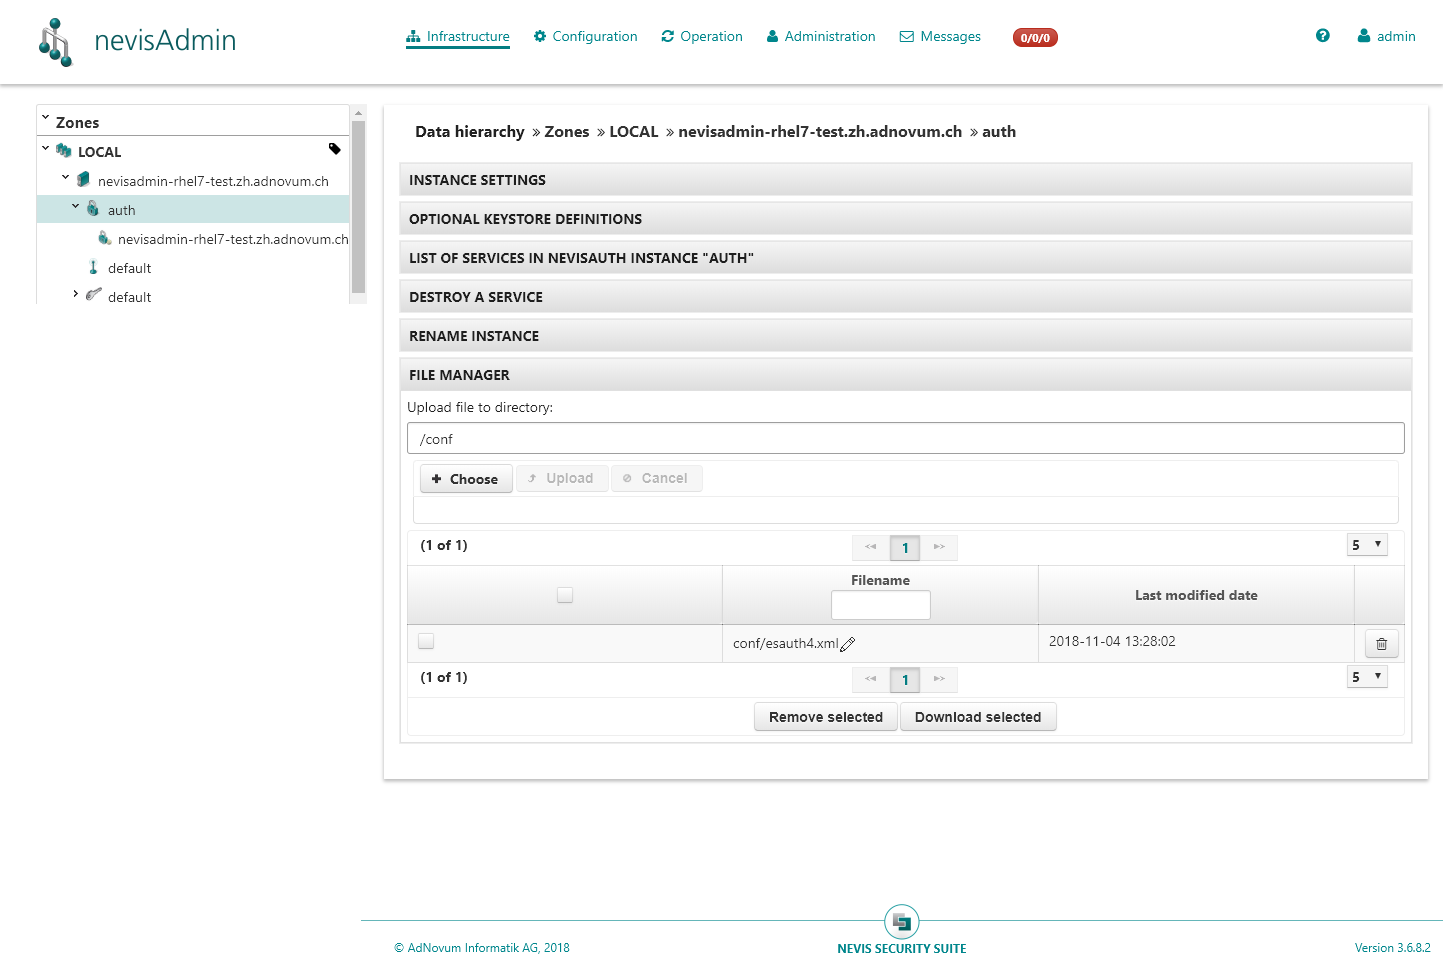
Task: Expand the Instance Settings section
Action: click(905, 180)
